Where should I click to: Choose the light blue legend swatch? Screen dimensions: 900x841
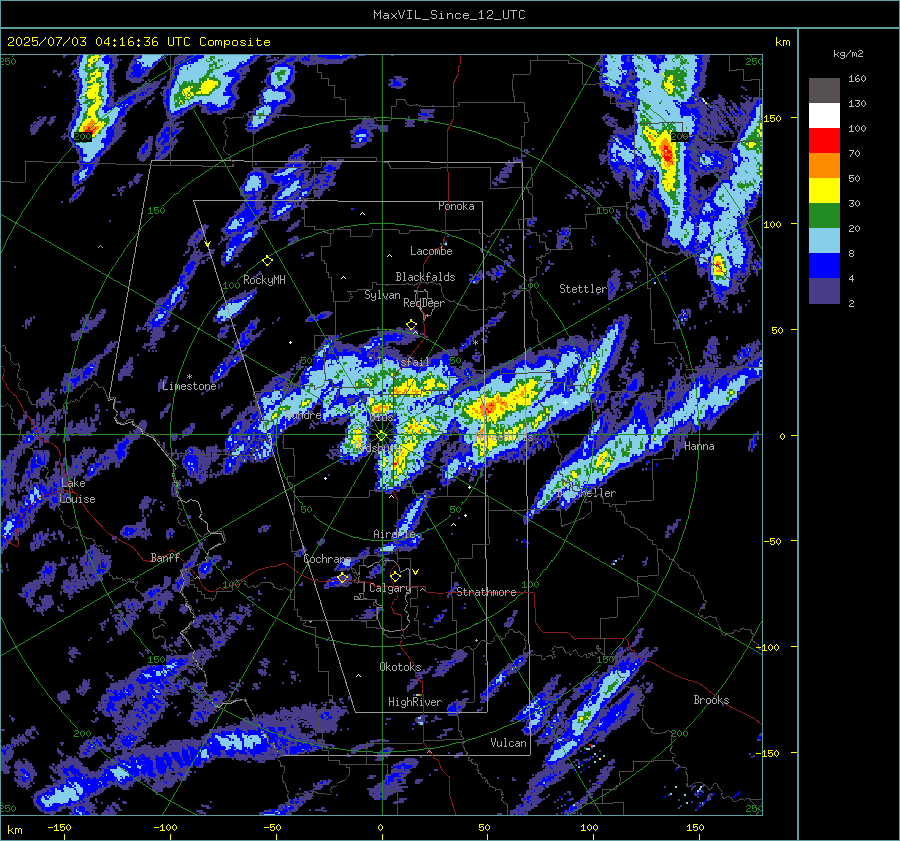(824, 241)
